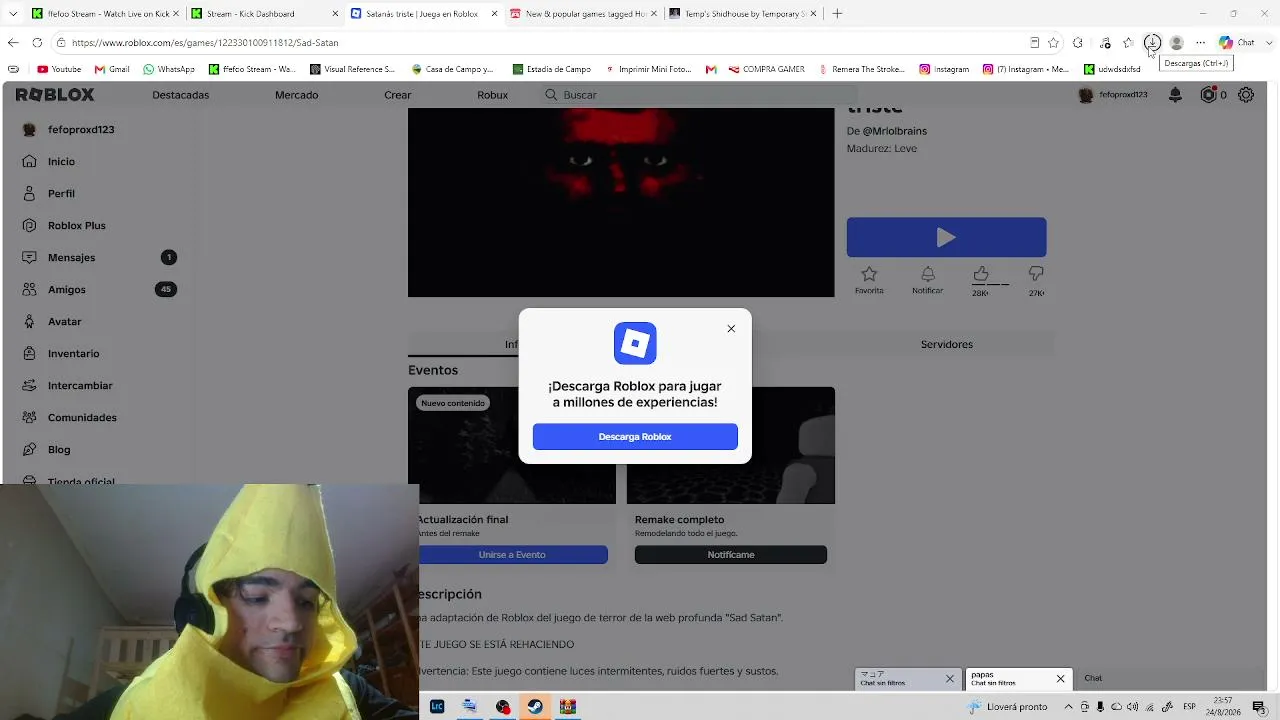Open the Gmail bookmark
1280x720 pixels.
[x=112, y=70]
